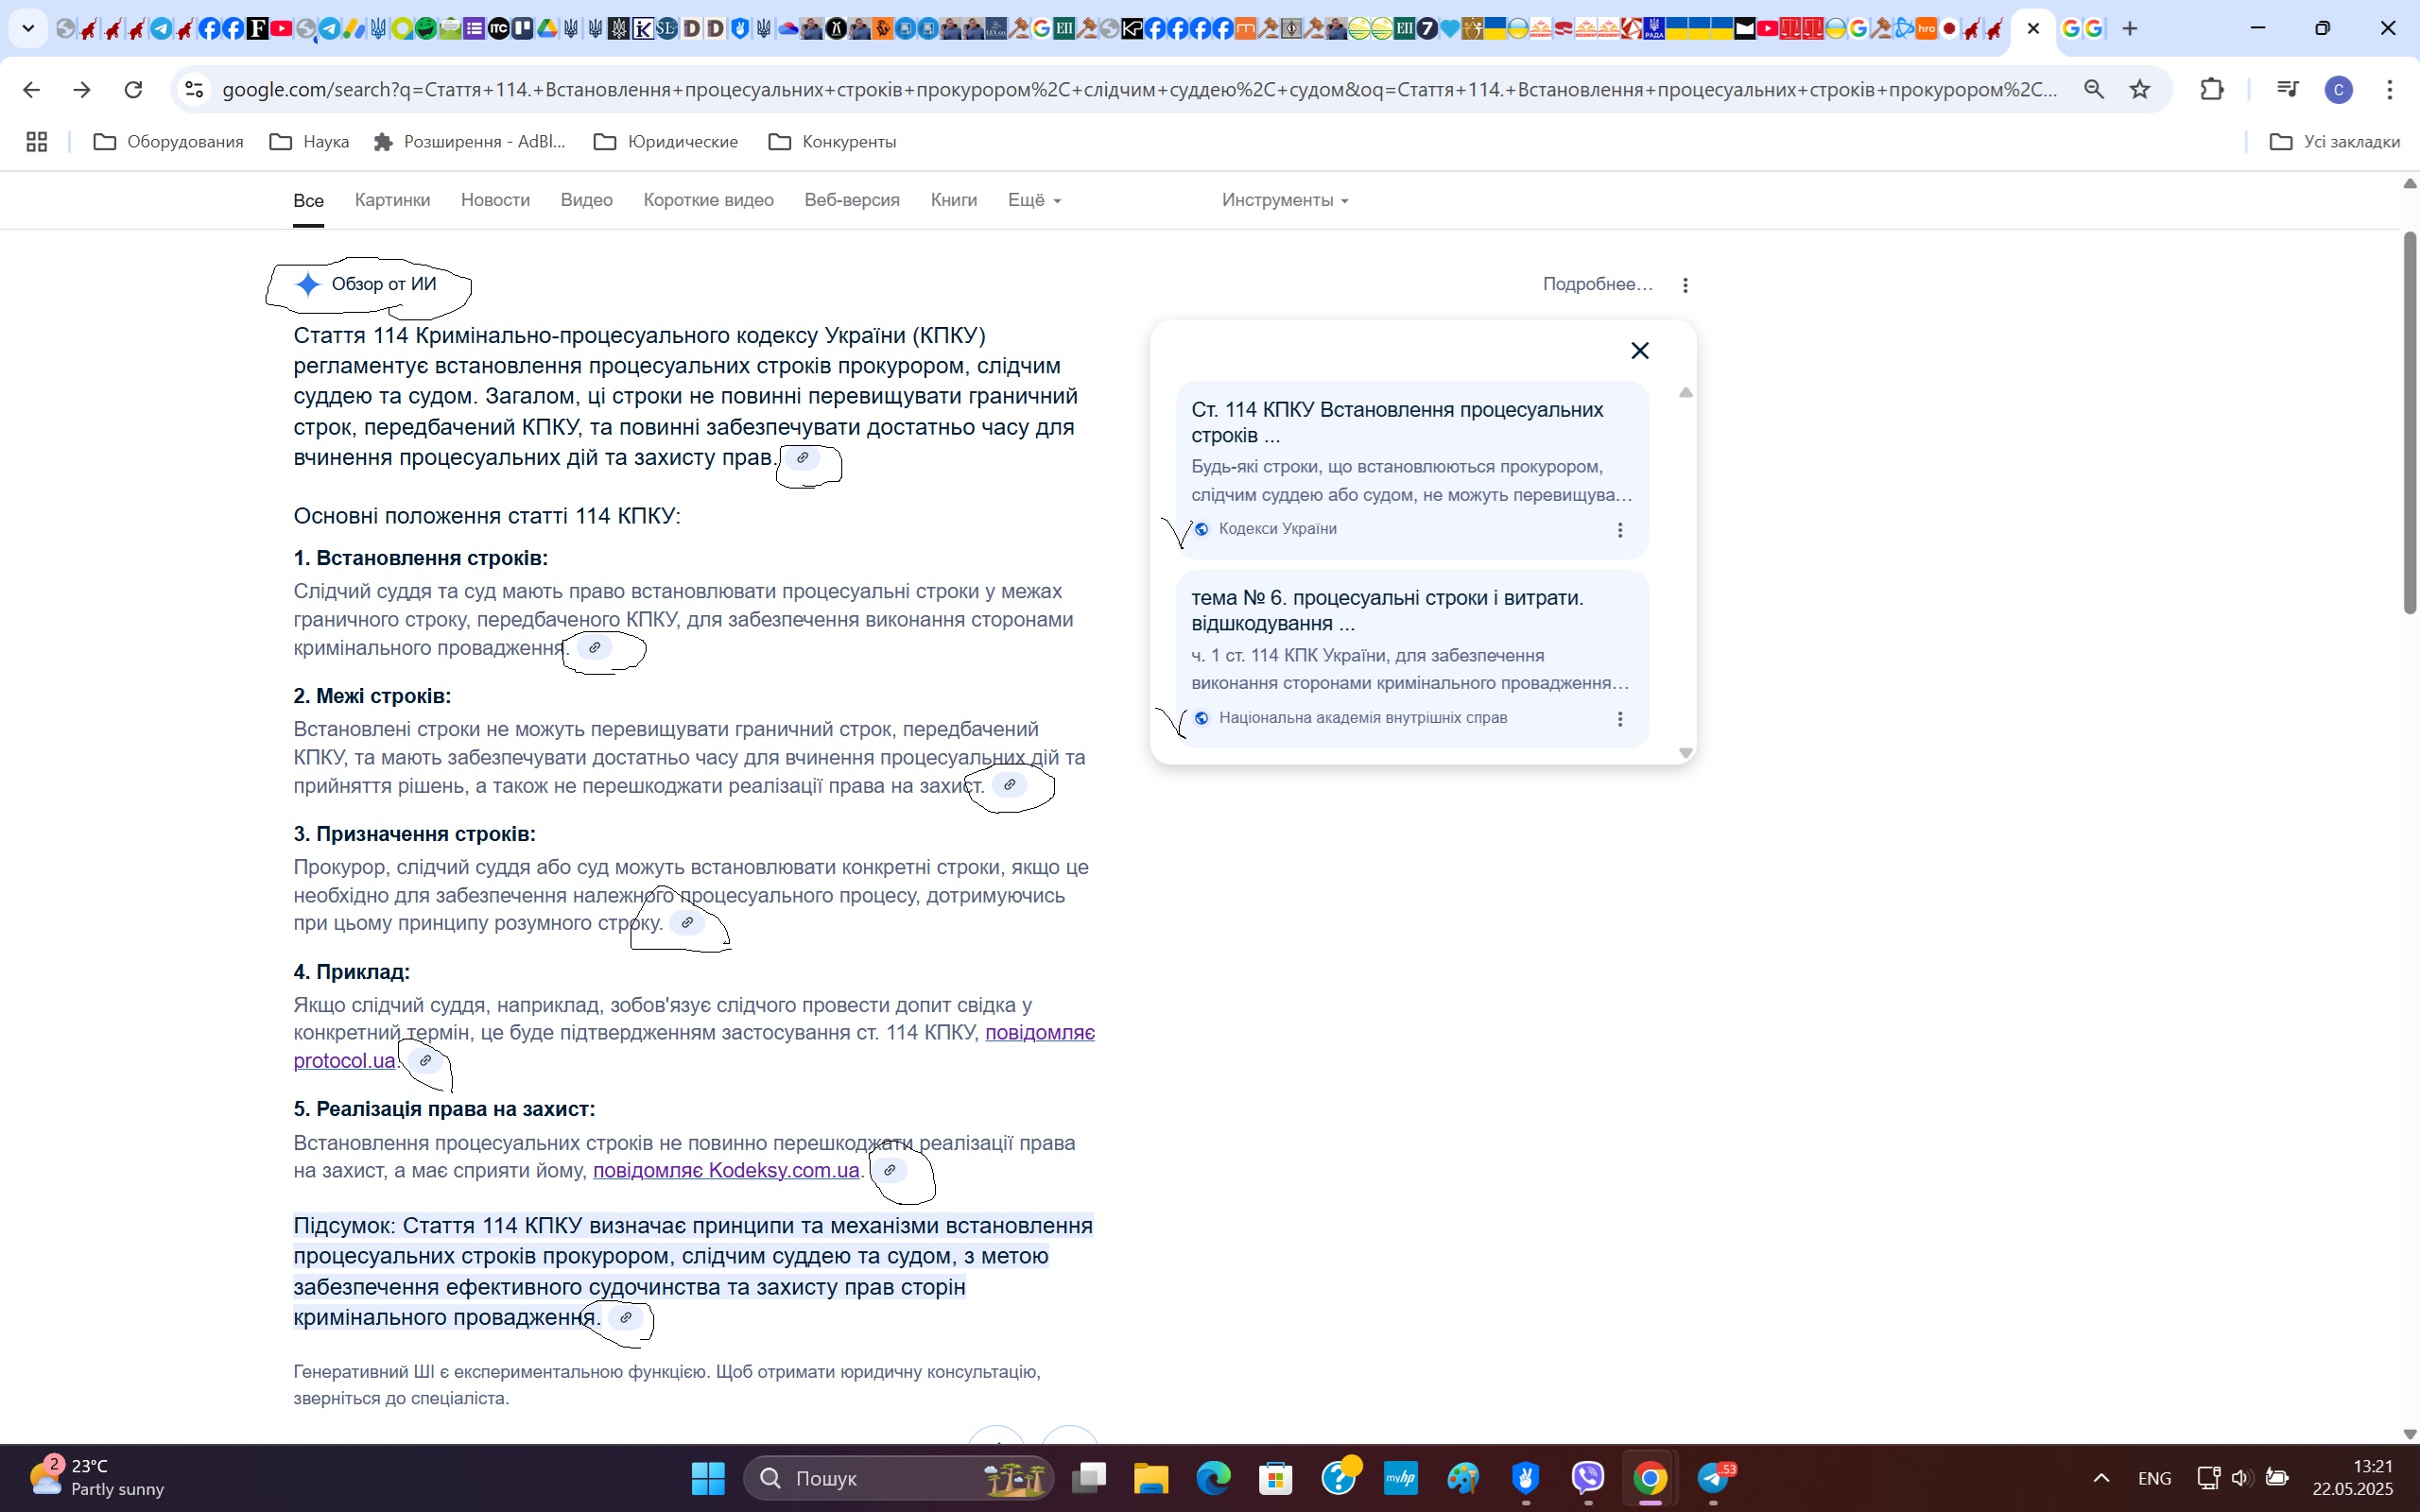Click the source link icon after the Підсумок paragraph
Image resolution: width=2420 pixels, height=1512 pixels.
click(626, 1318)
